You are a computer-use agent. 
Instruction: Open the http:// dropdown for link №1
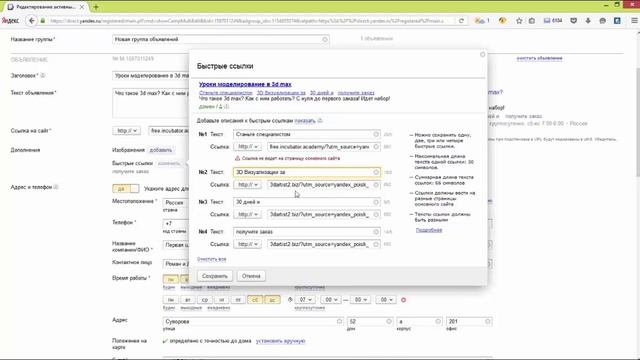247,147
